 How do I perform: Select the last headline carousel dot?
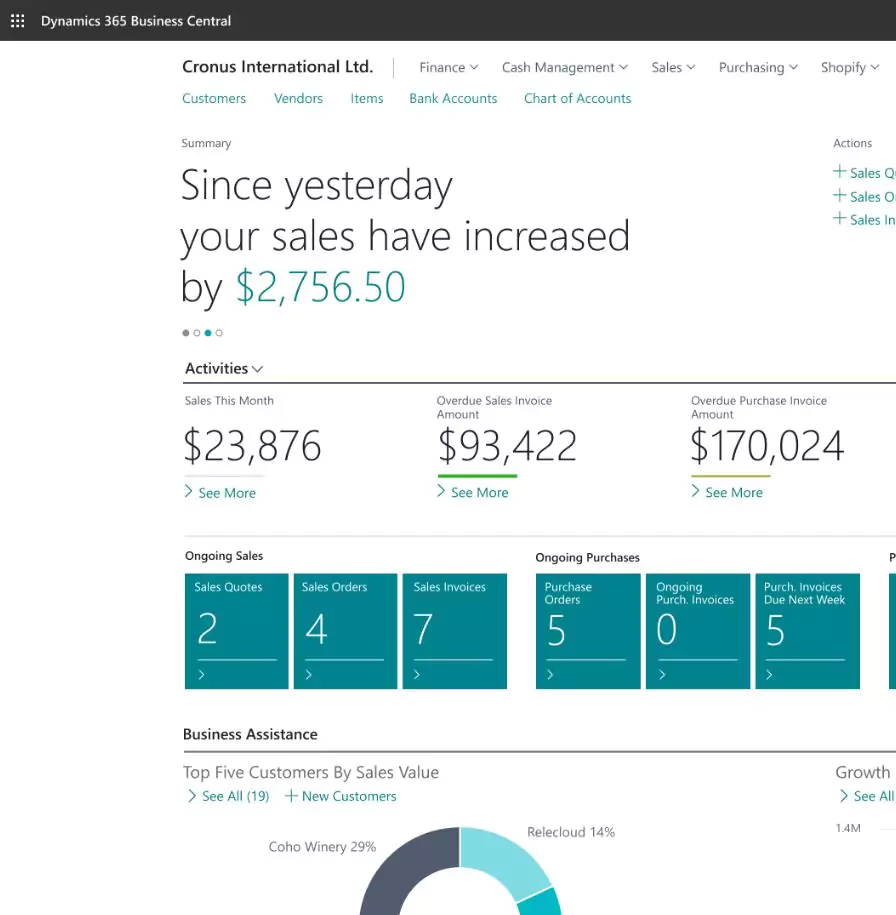pos(220,333)
